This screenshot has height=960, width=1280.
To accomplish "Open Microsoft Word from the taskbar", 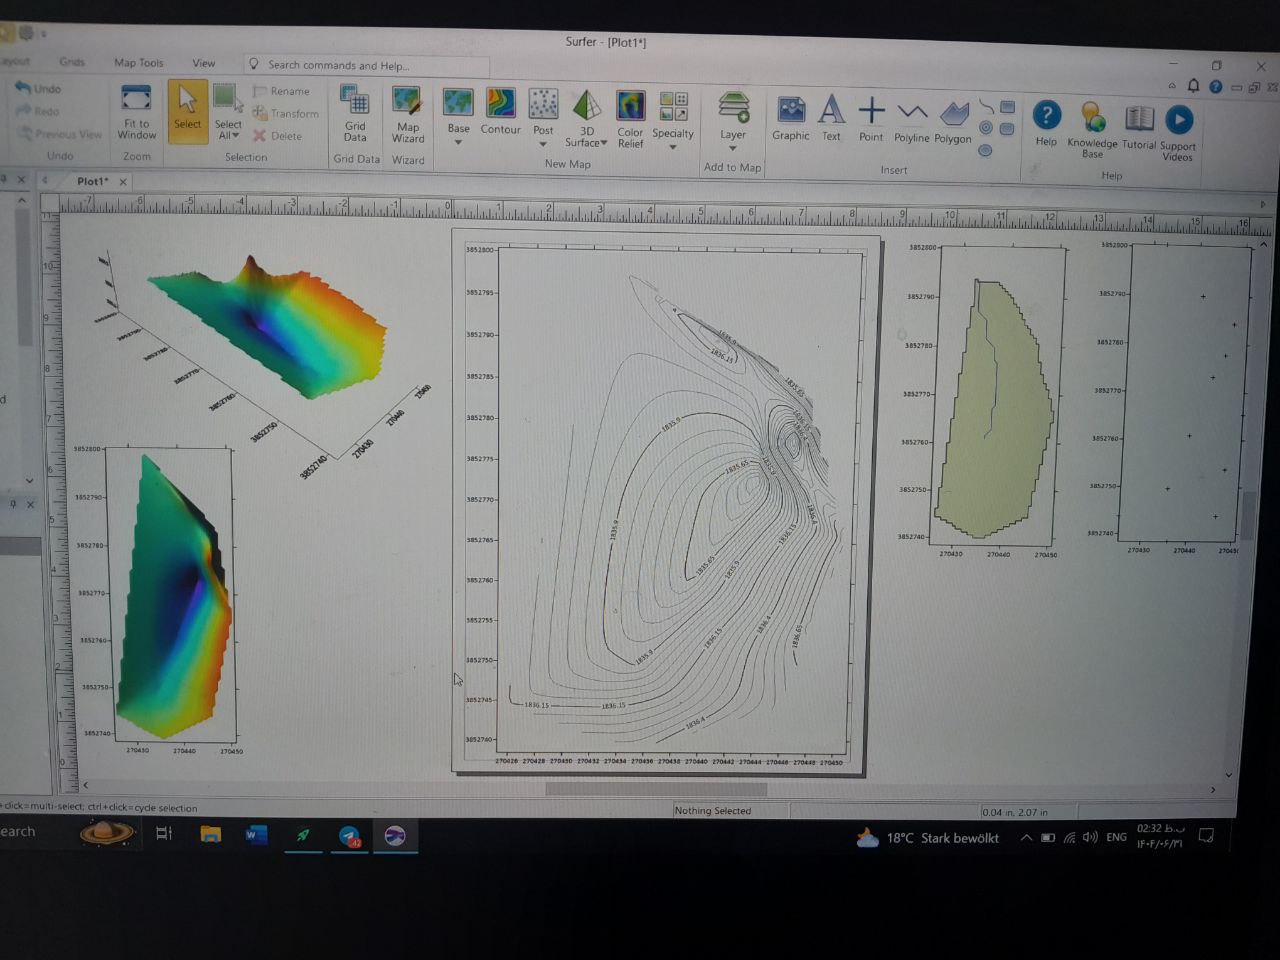I will pos(257,835).
